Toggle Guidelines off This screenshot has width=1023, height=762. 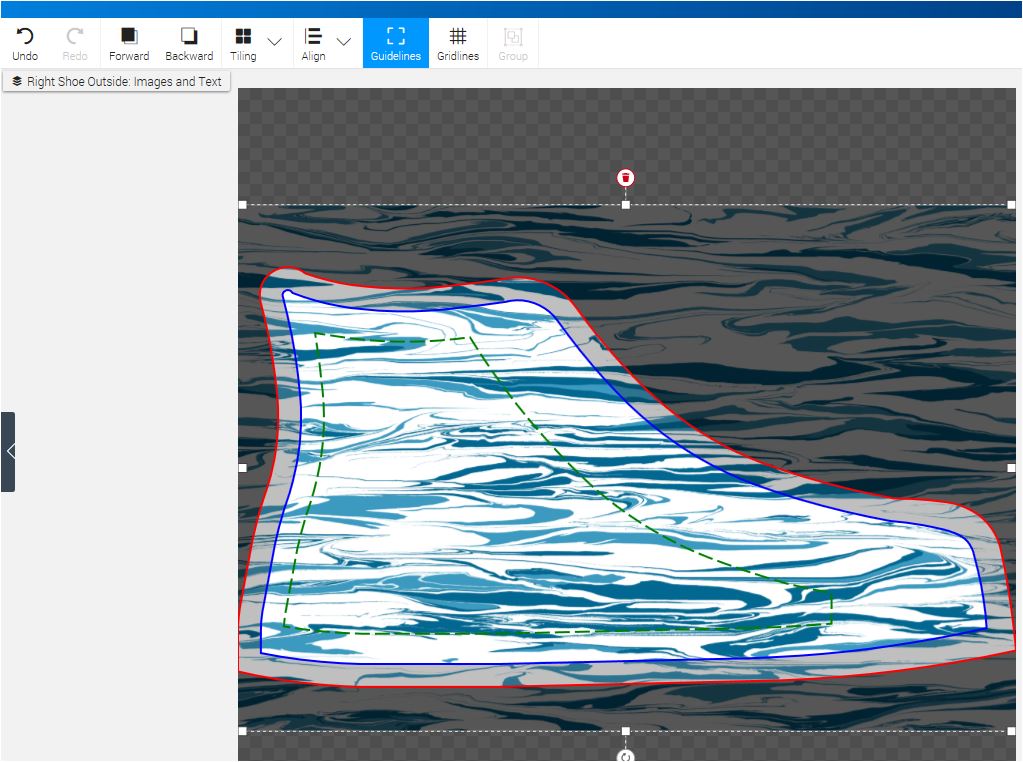(x=396, y=43)
